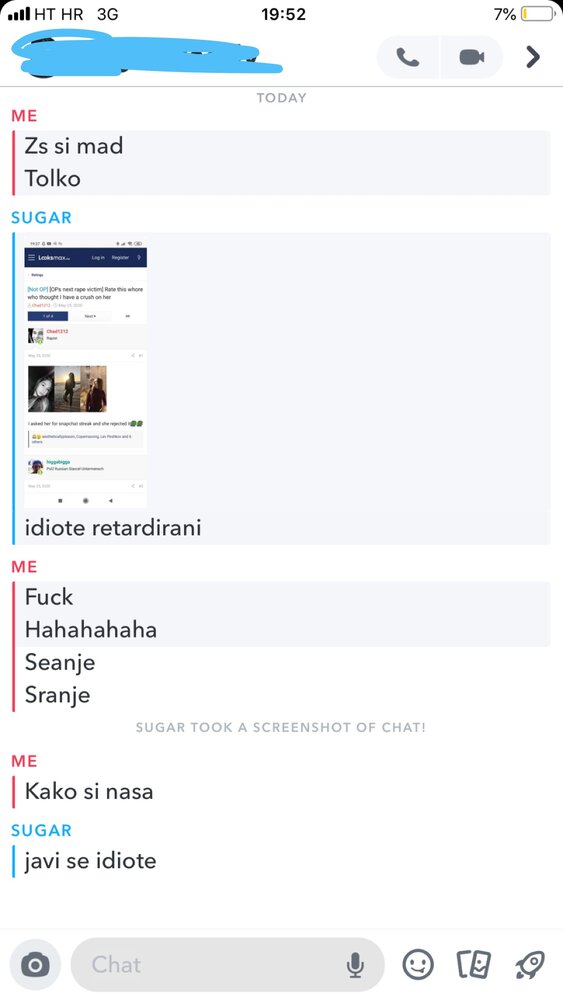Screen dimensions: 563x1000
Task: Tap the battery indicator in status bar
Action: pos(537,13)
